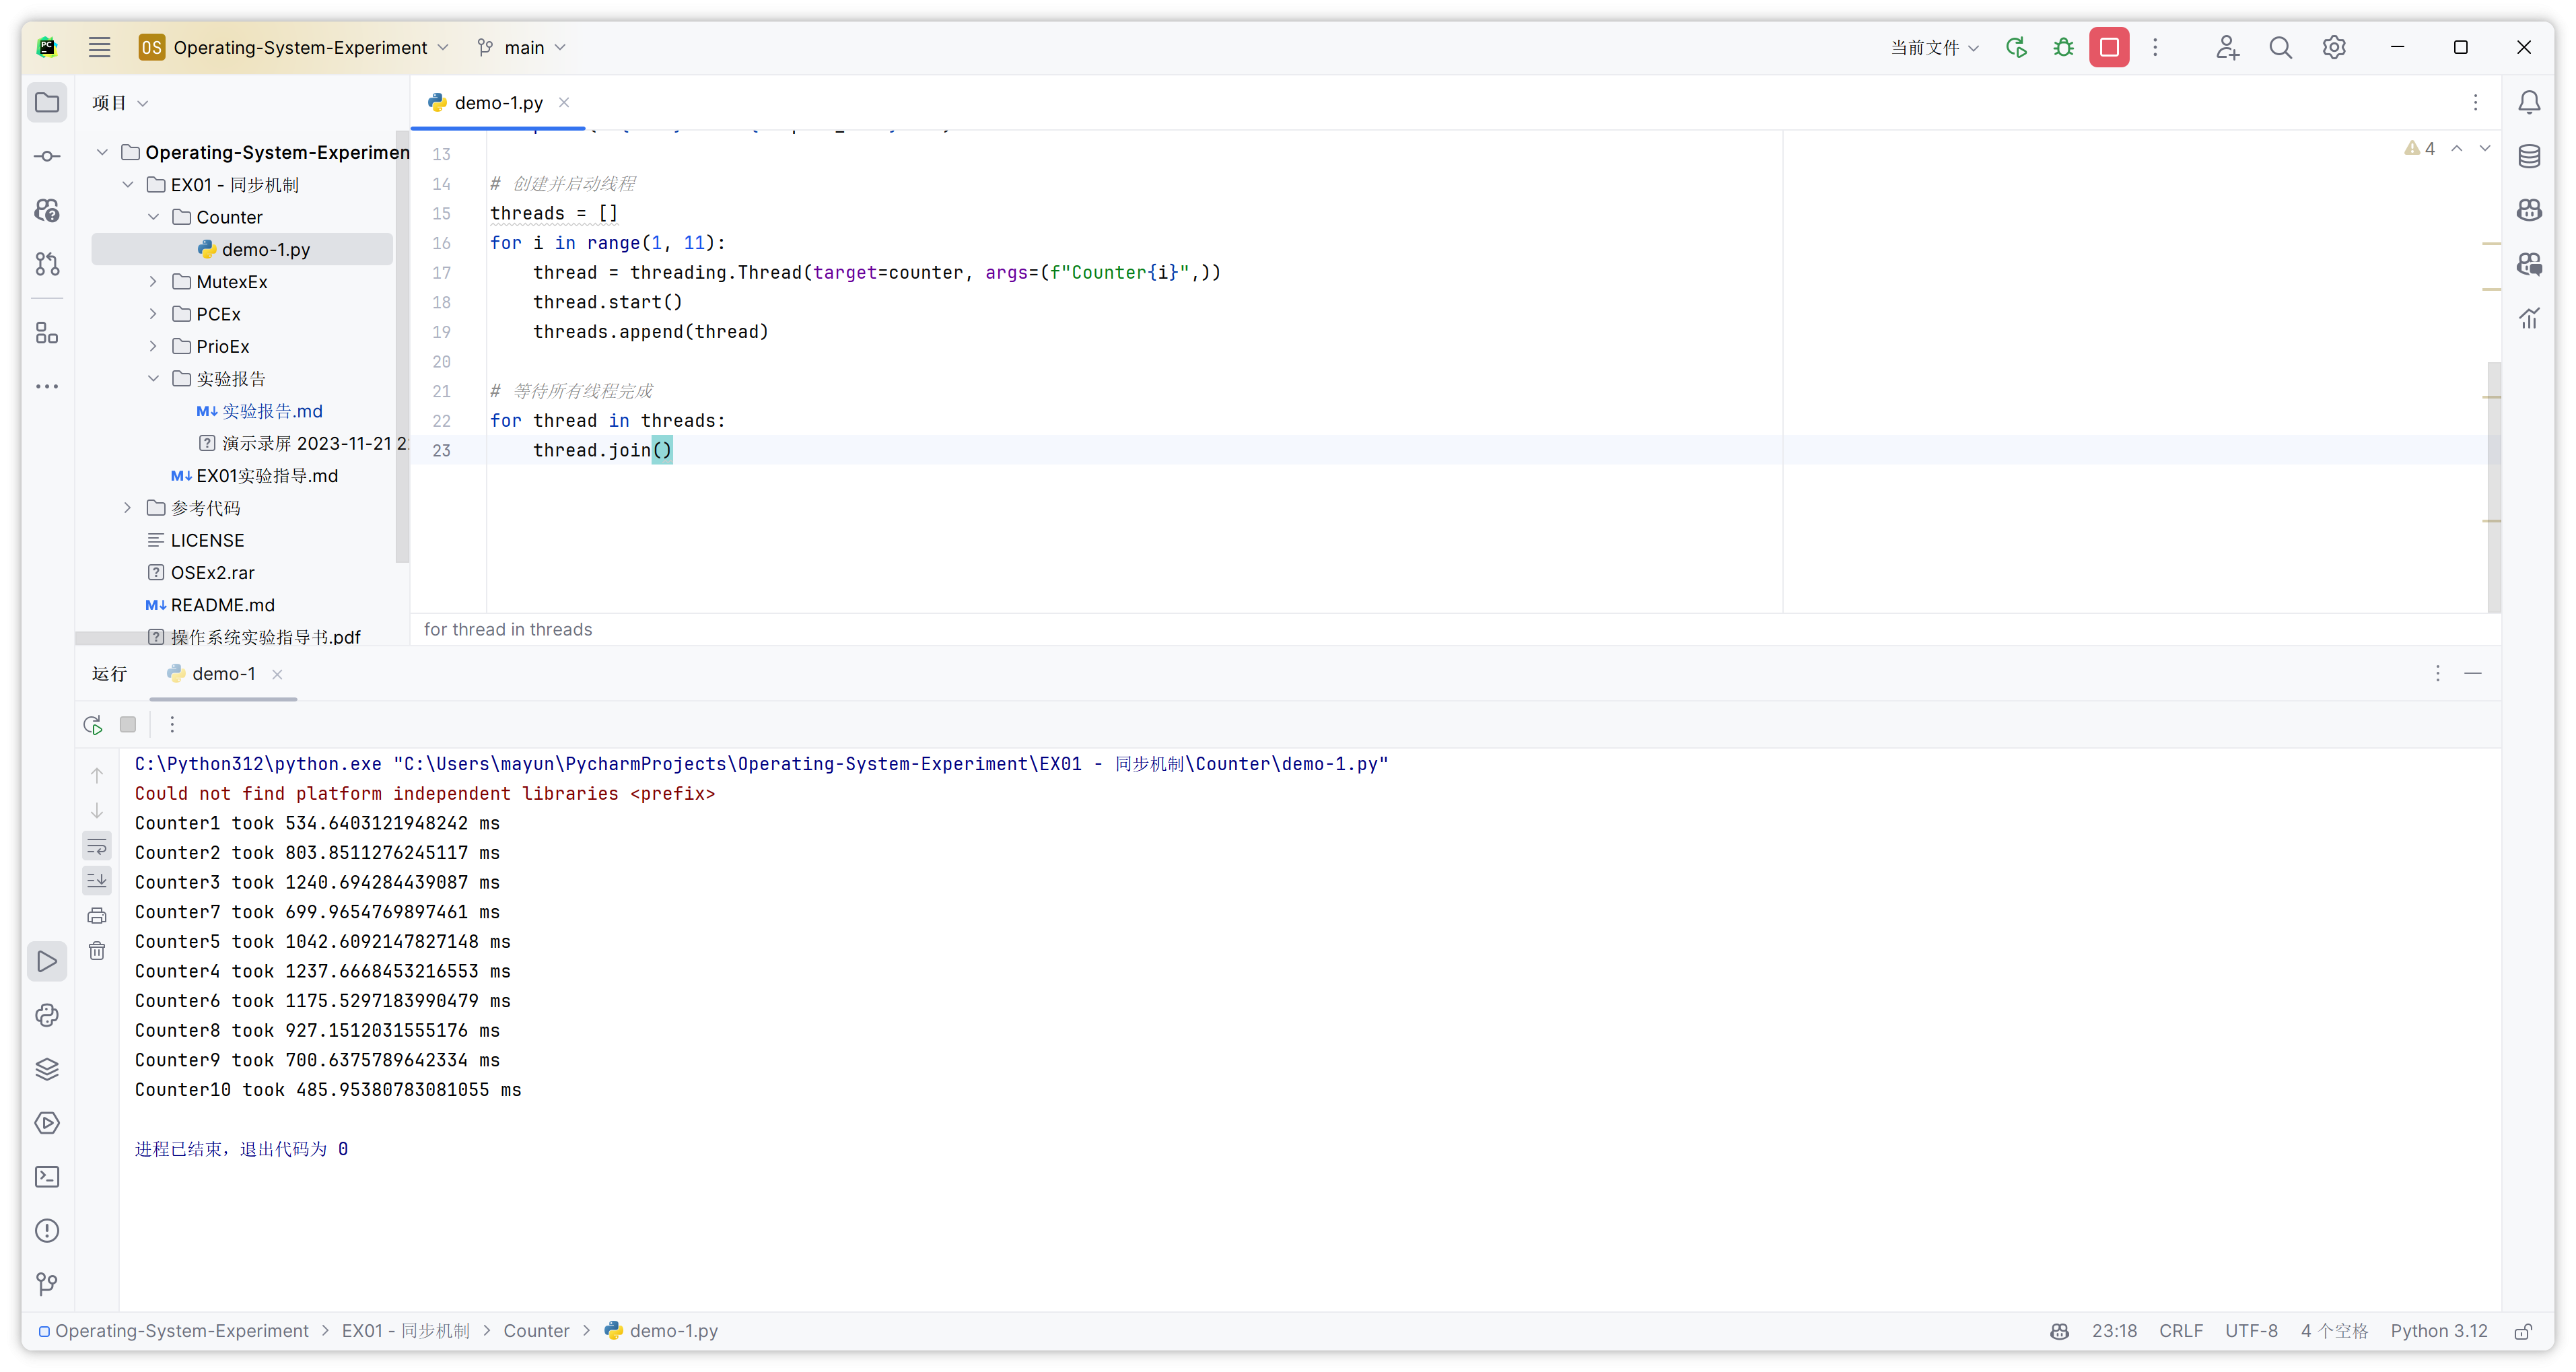The height and width of the screenshot is (1372, 2576).
Task: Toggle soft-wrap in run console
Action: pyautogui.click(x=97, y=846)
